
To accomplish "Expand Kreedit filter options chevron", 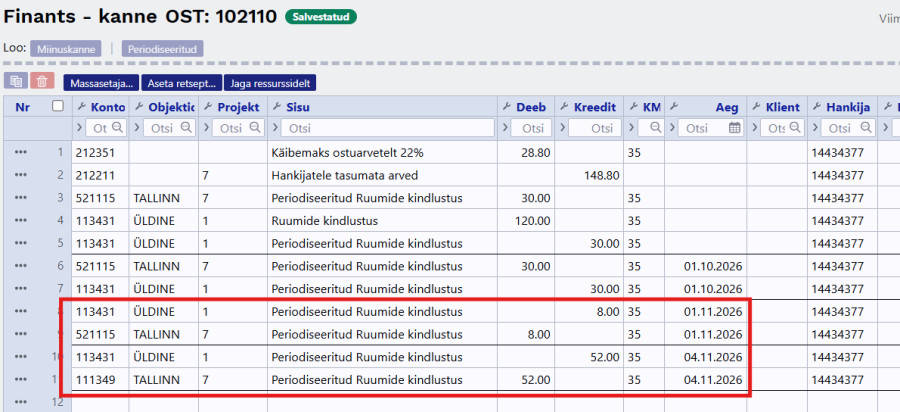I will pyautogui.click(x=562, y=128).
